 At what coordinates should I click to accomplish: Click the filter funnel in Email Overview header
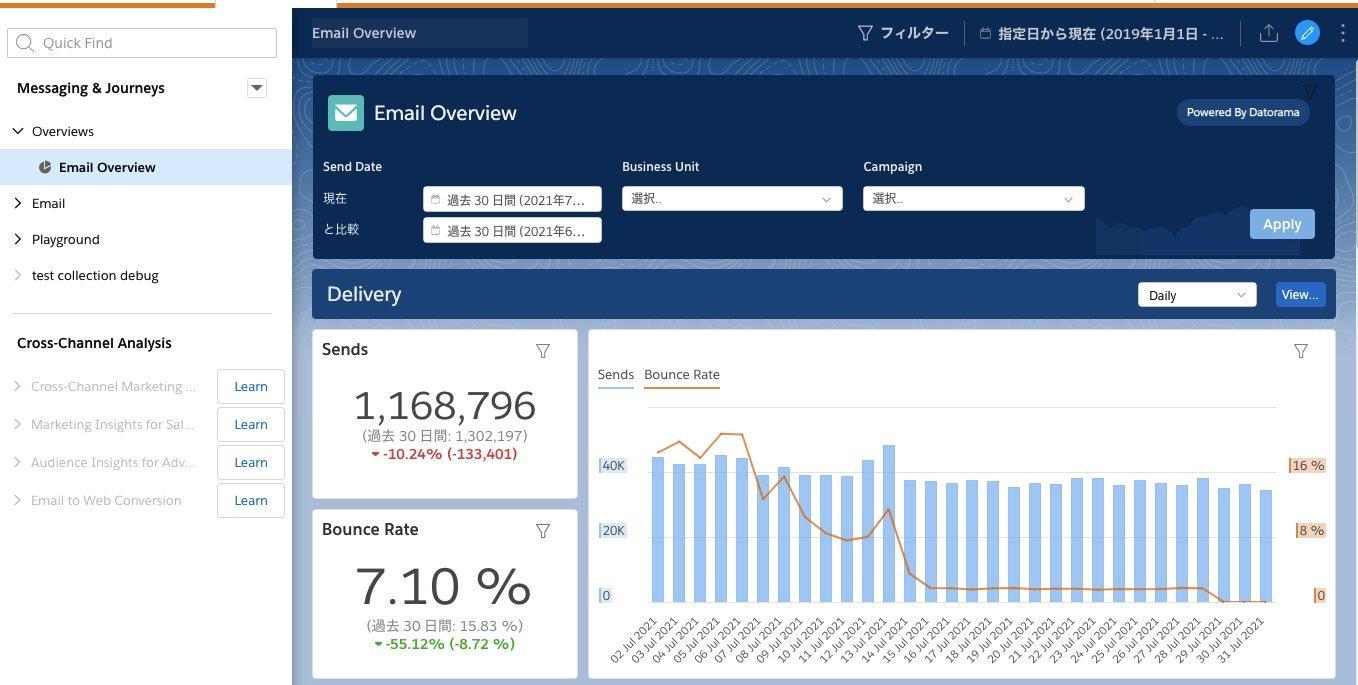point(1309,91)
